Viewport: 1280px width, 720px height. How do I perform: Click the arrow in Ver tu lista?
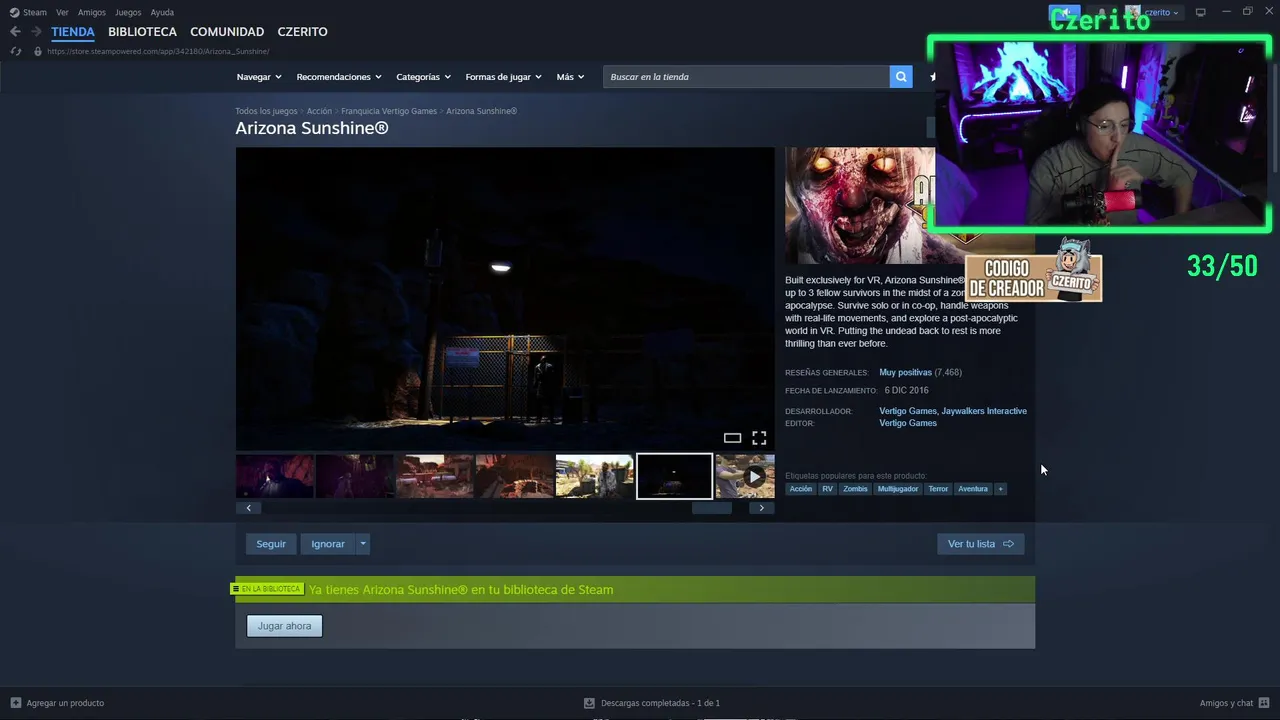pos(1008,544)
